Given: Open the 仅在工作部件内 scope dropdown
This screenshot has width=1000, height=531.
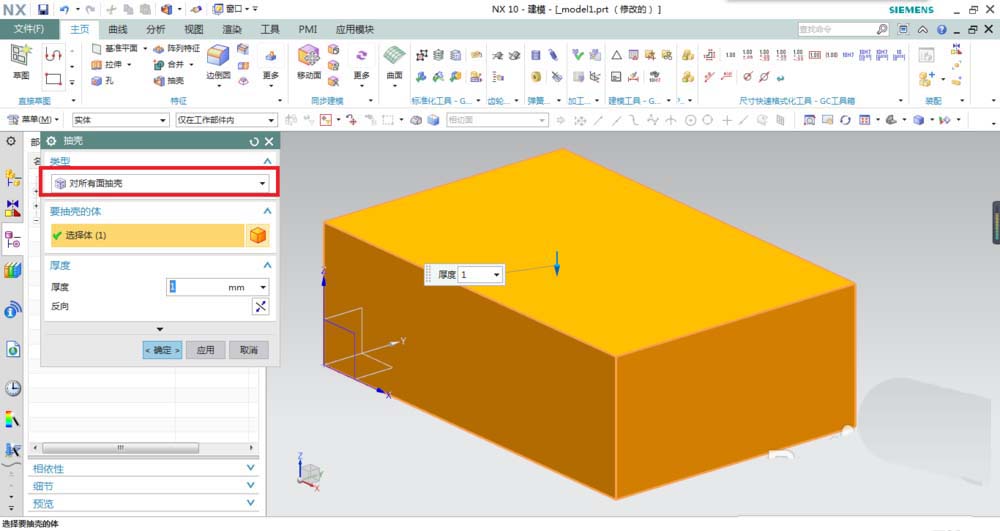Looking at the screenshot, I should tap(226, 120).
